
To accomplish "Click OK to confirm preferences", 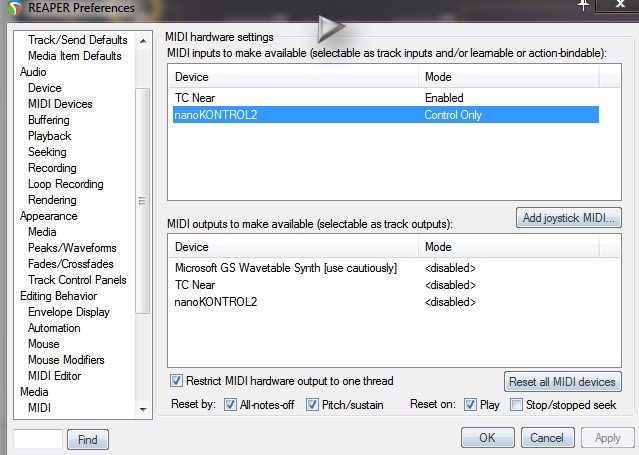I will coord(487,438).
